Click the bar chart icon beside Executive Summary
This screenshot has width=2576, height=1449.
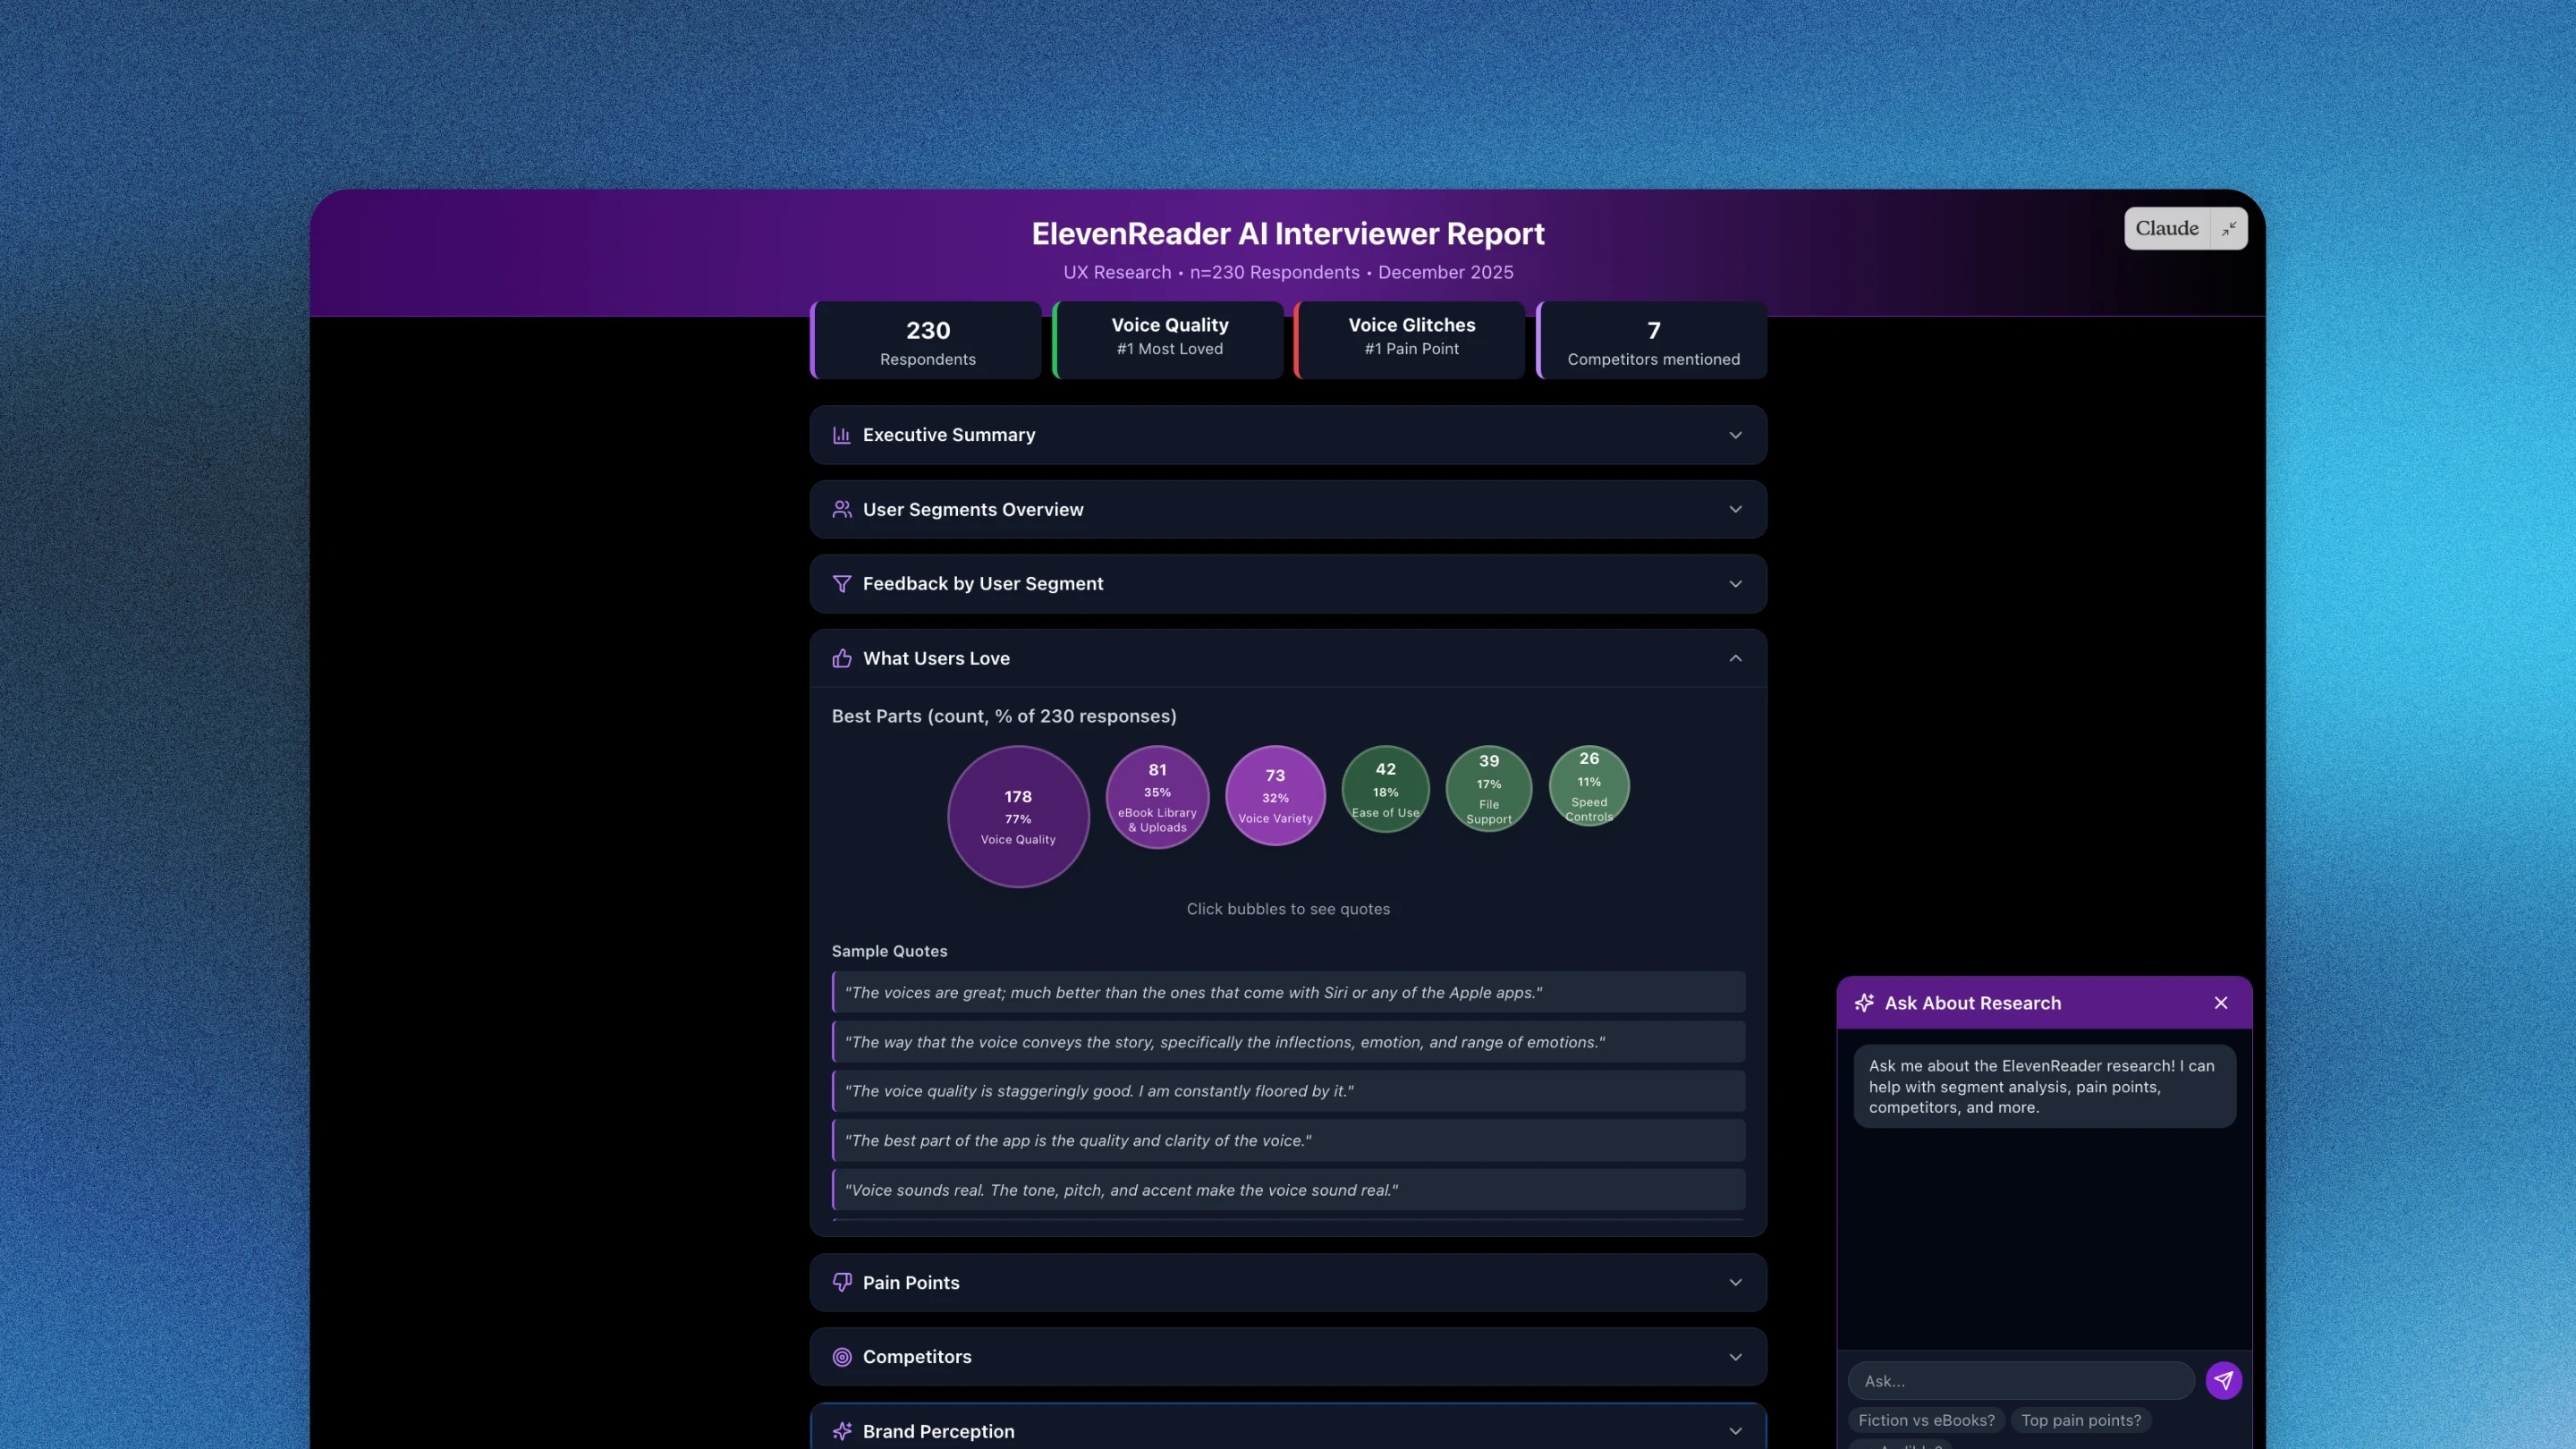click(841, 435)
